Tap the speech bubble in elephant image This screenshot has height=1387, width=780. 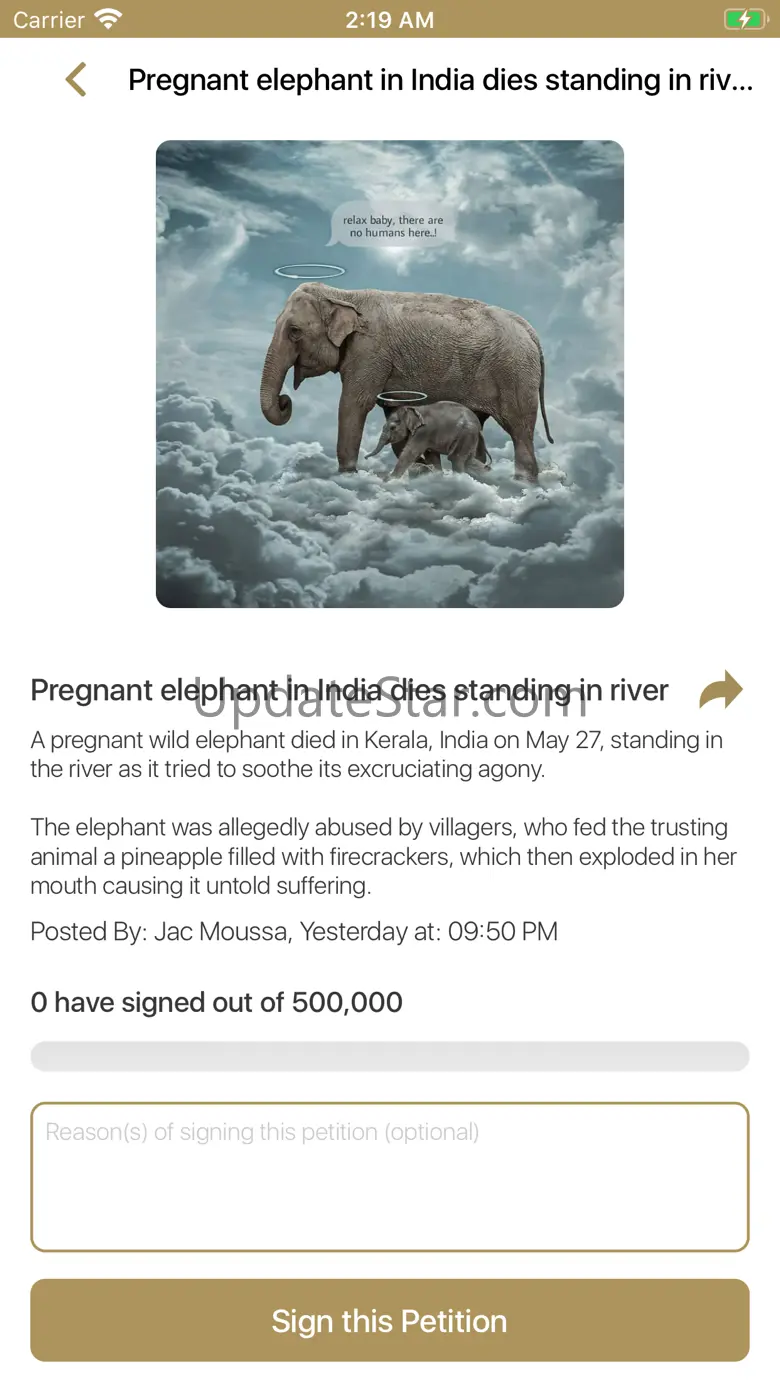pos(392,226)
